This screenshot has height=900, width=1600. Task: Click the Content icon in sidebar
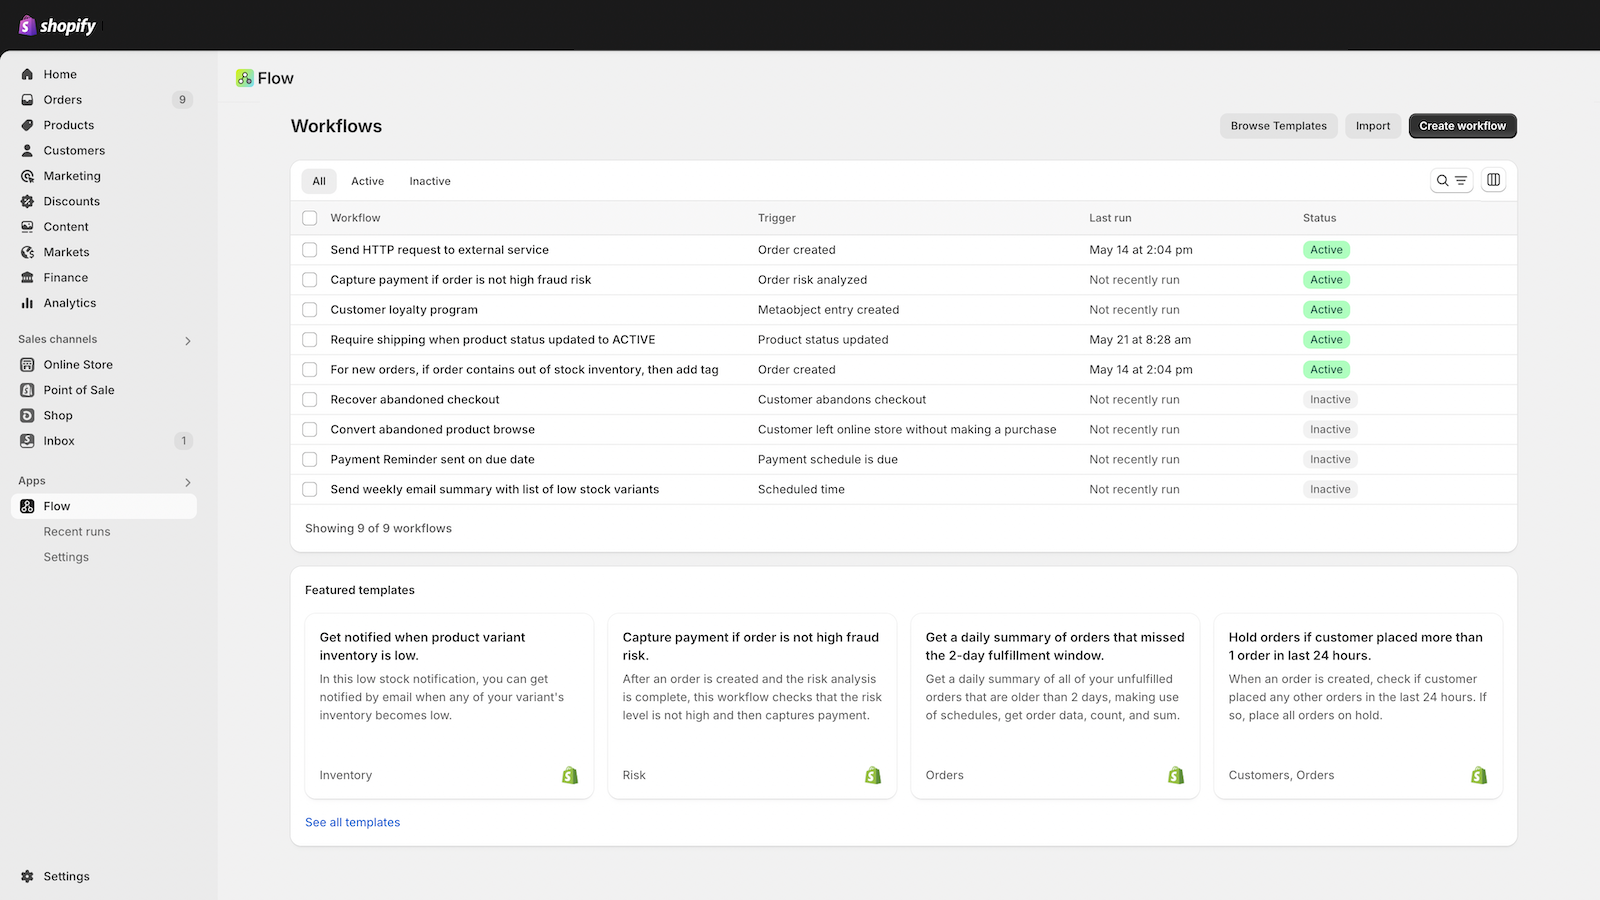point(27,227)
